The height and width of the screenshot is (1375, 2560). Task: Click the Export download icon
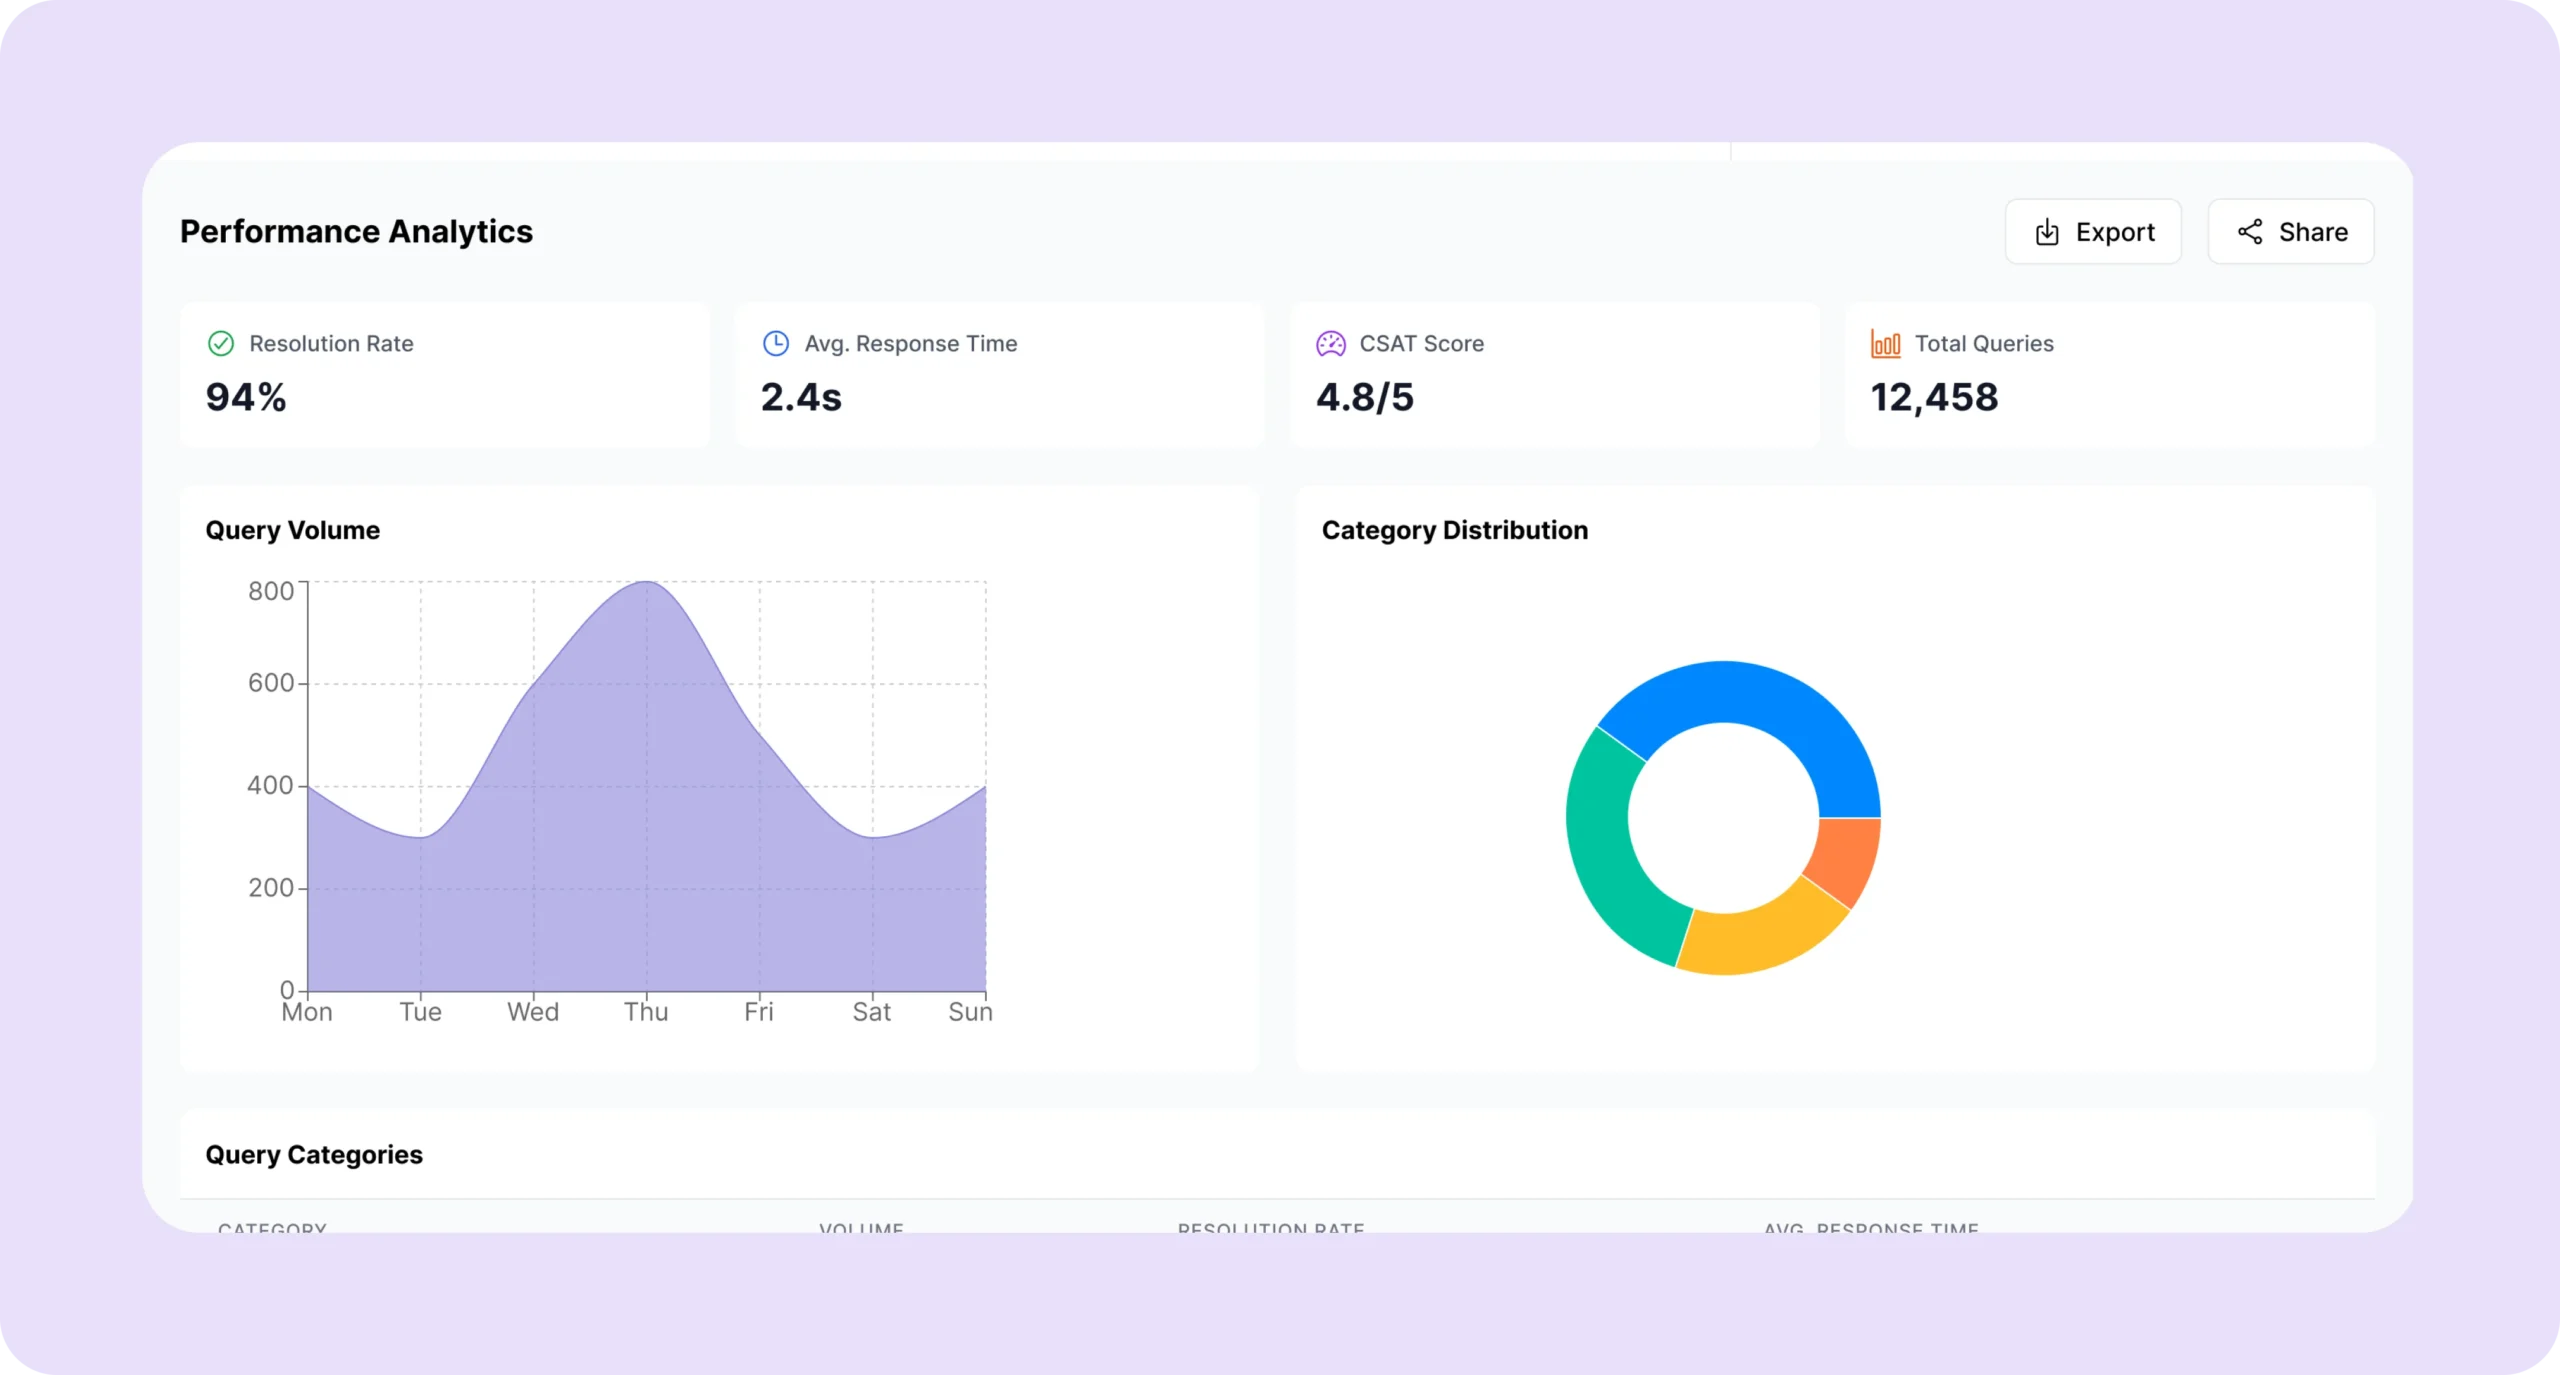[2047, 232]
